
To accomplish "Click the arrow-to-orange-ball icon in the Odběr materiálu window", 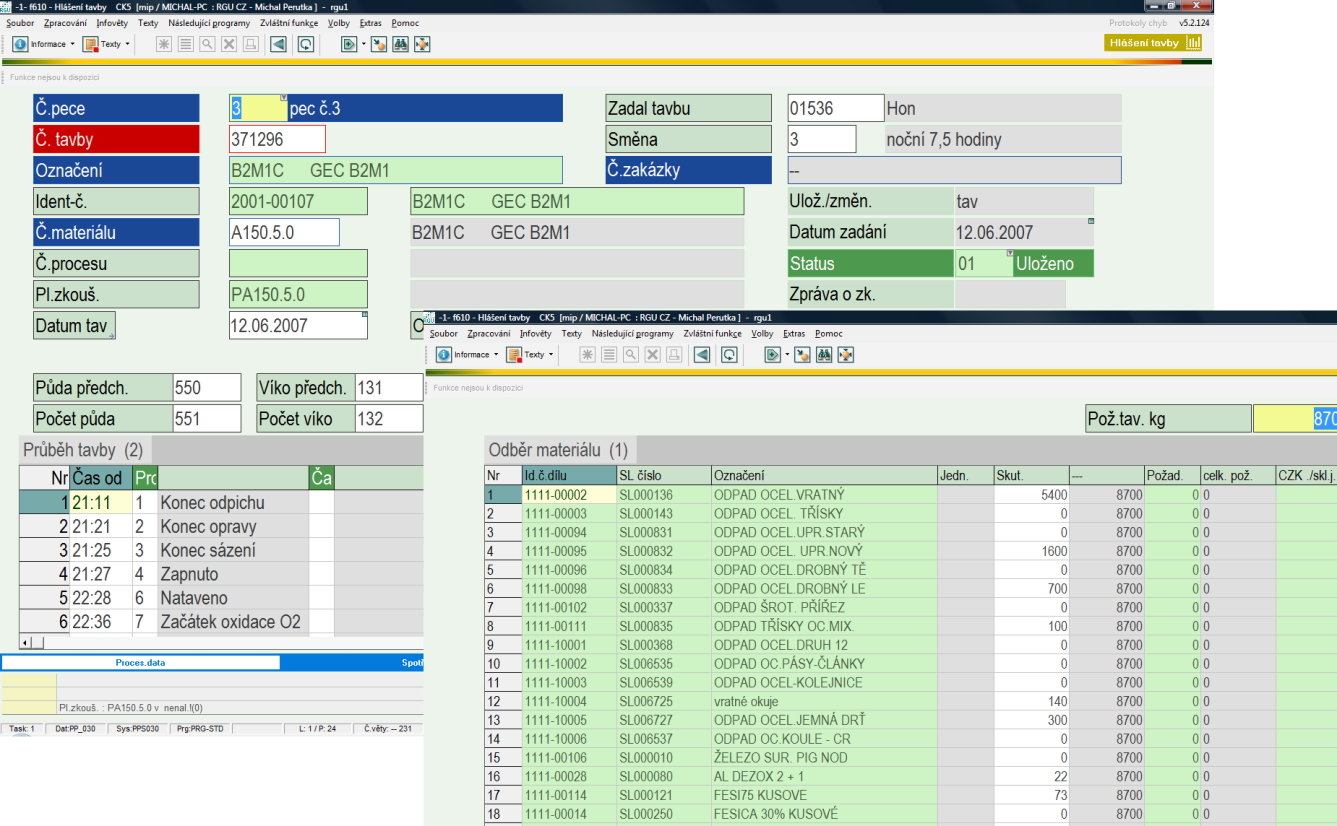I will [x=802, y=354].
